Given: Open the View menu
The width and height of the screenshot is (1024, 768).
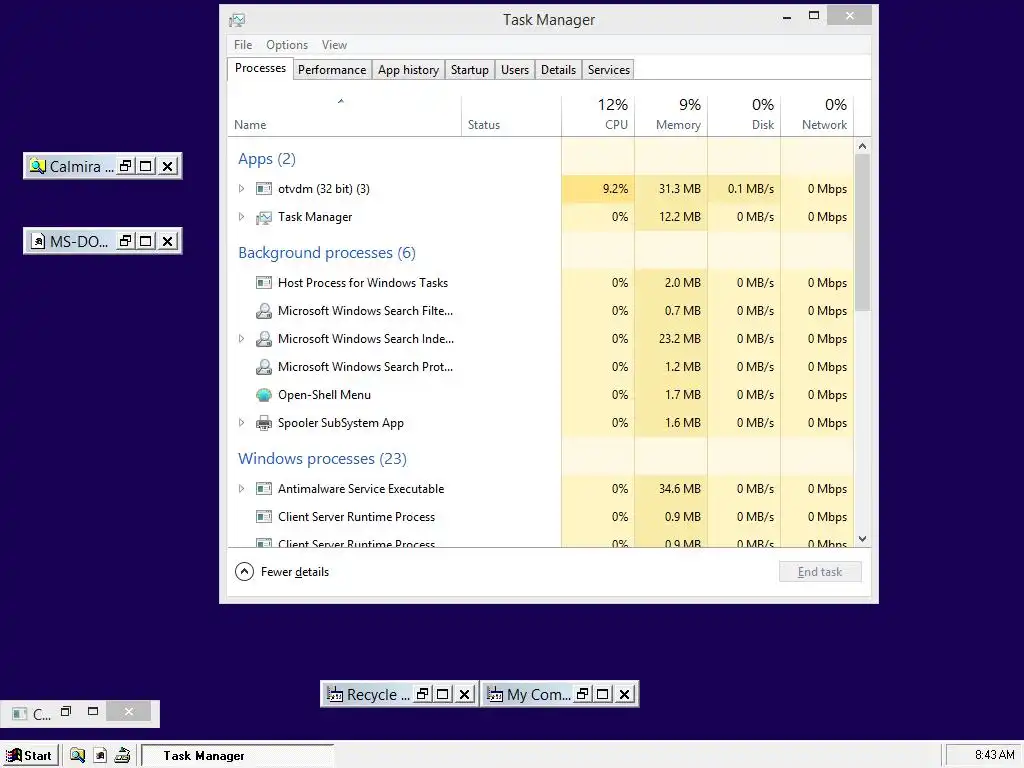Looking at the screenshot, I should tap(334, 45).
